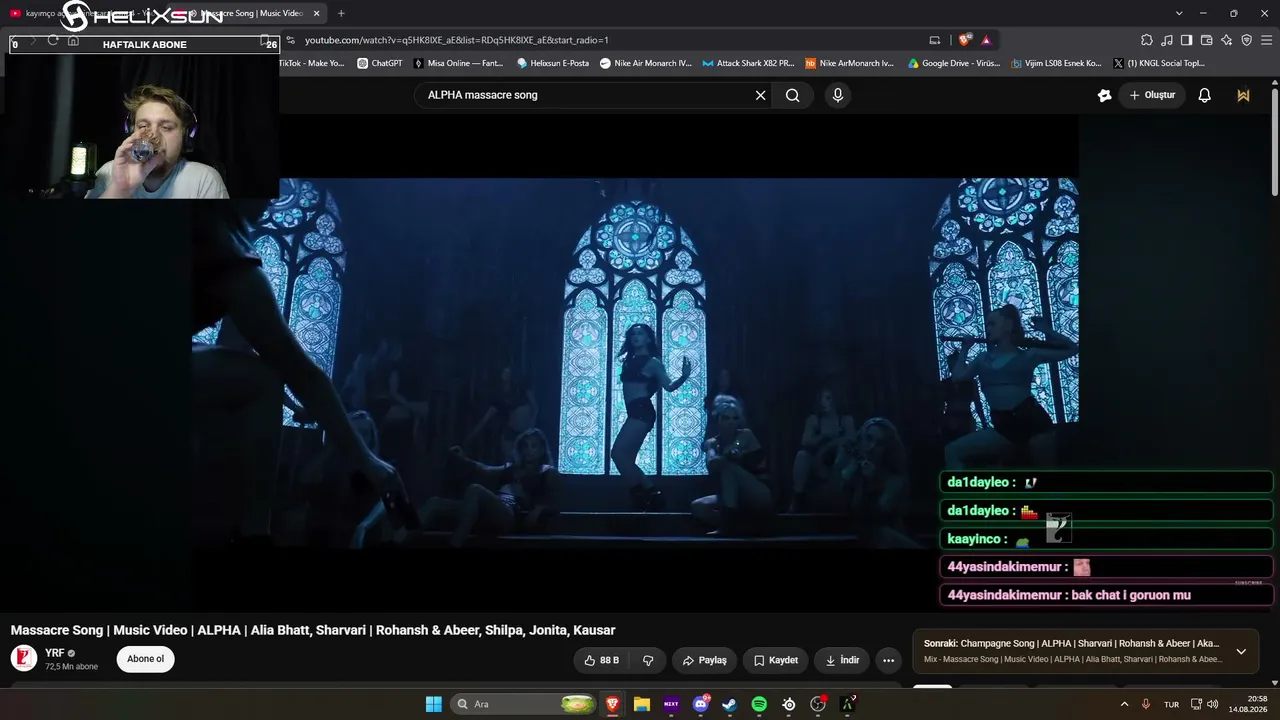Close the Massacre Song browser tab
Image resolution: width=1280 pixels, height=720 pixels.
click(316, 13)
